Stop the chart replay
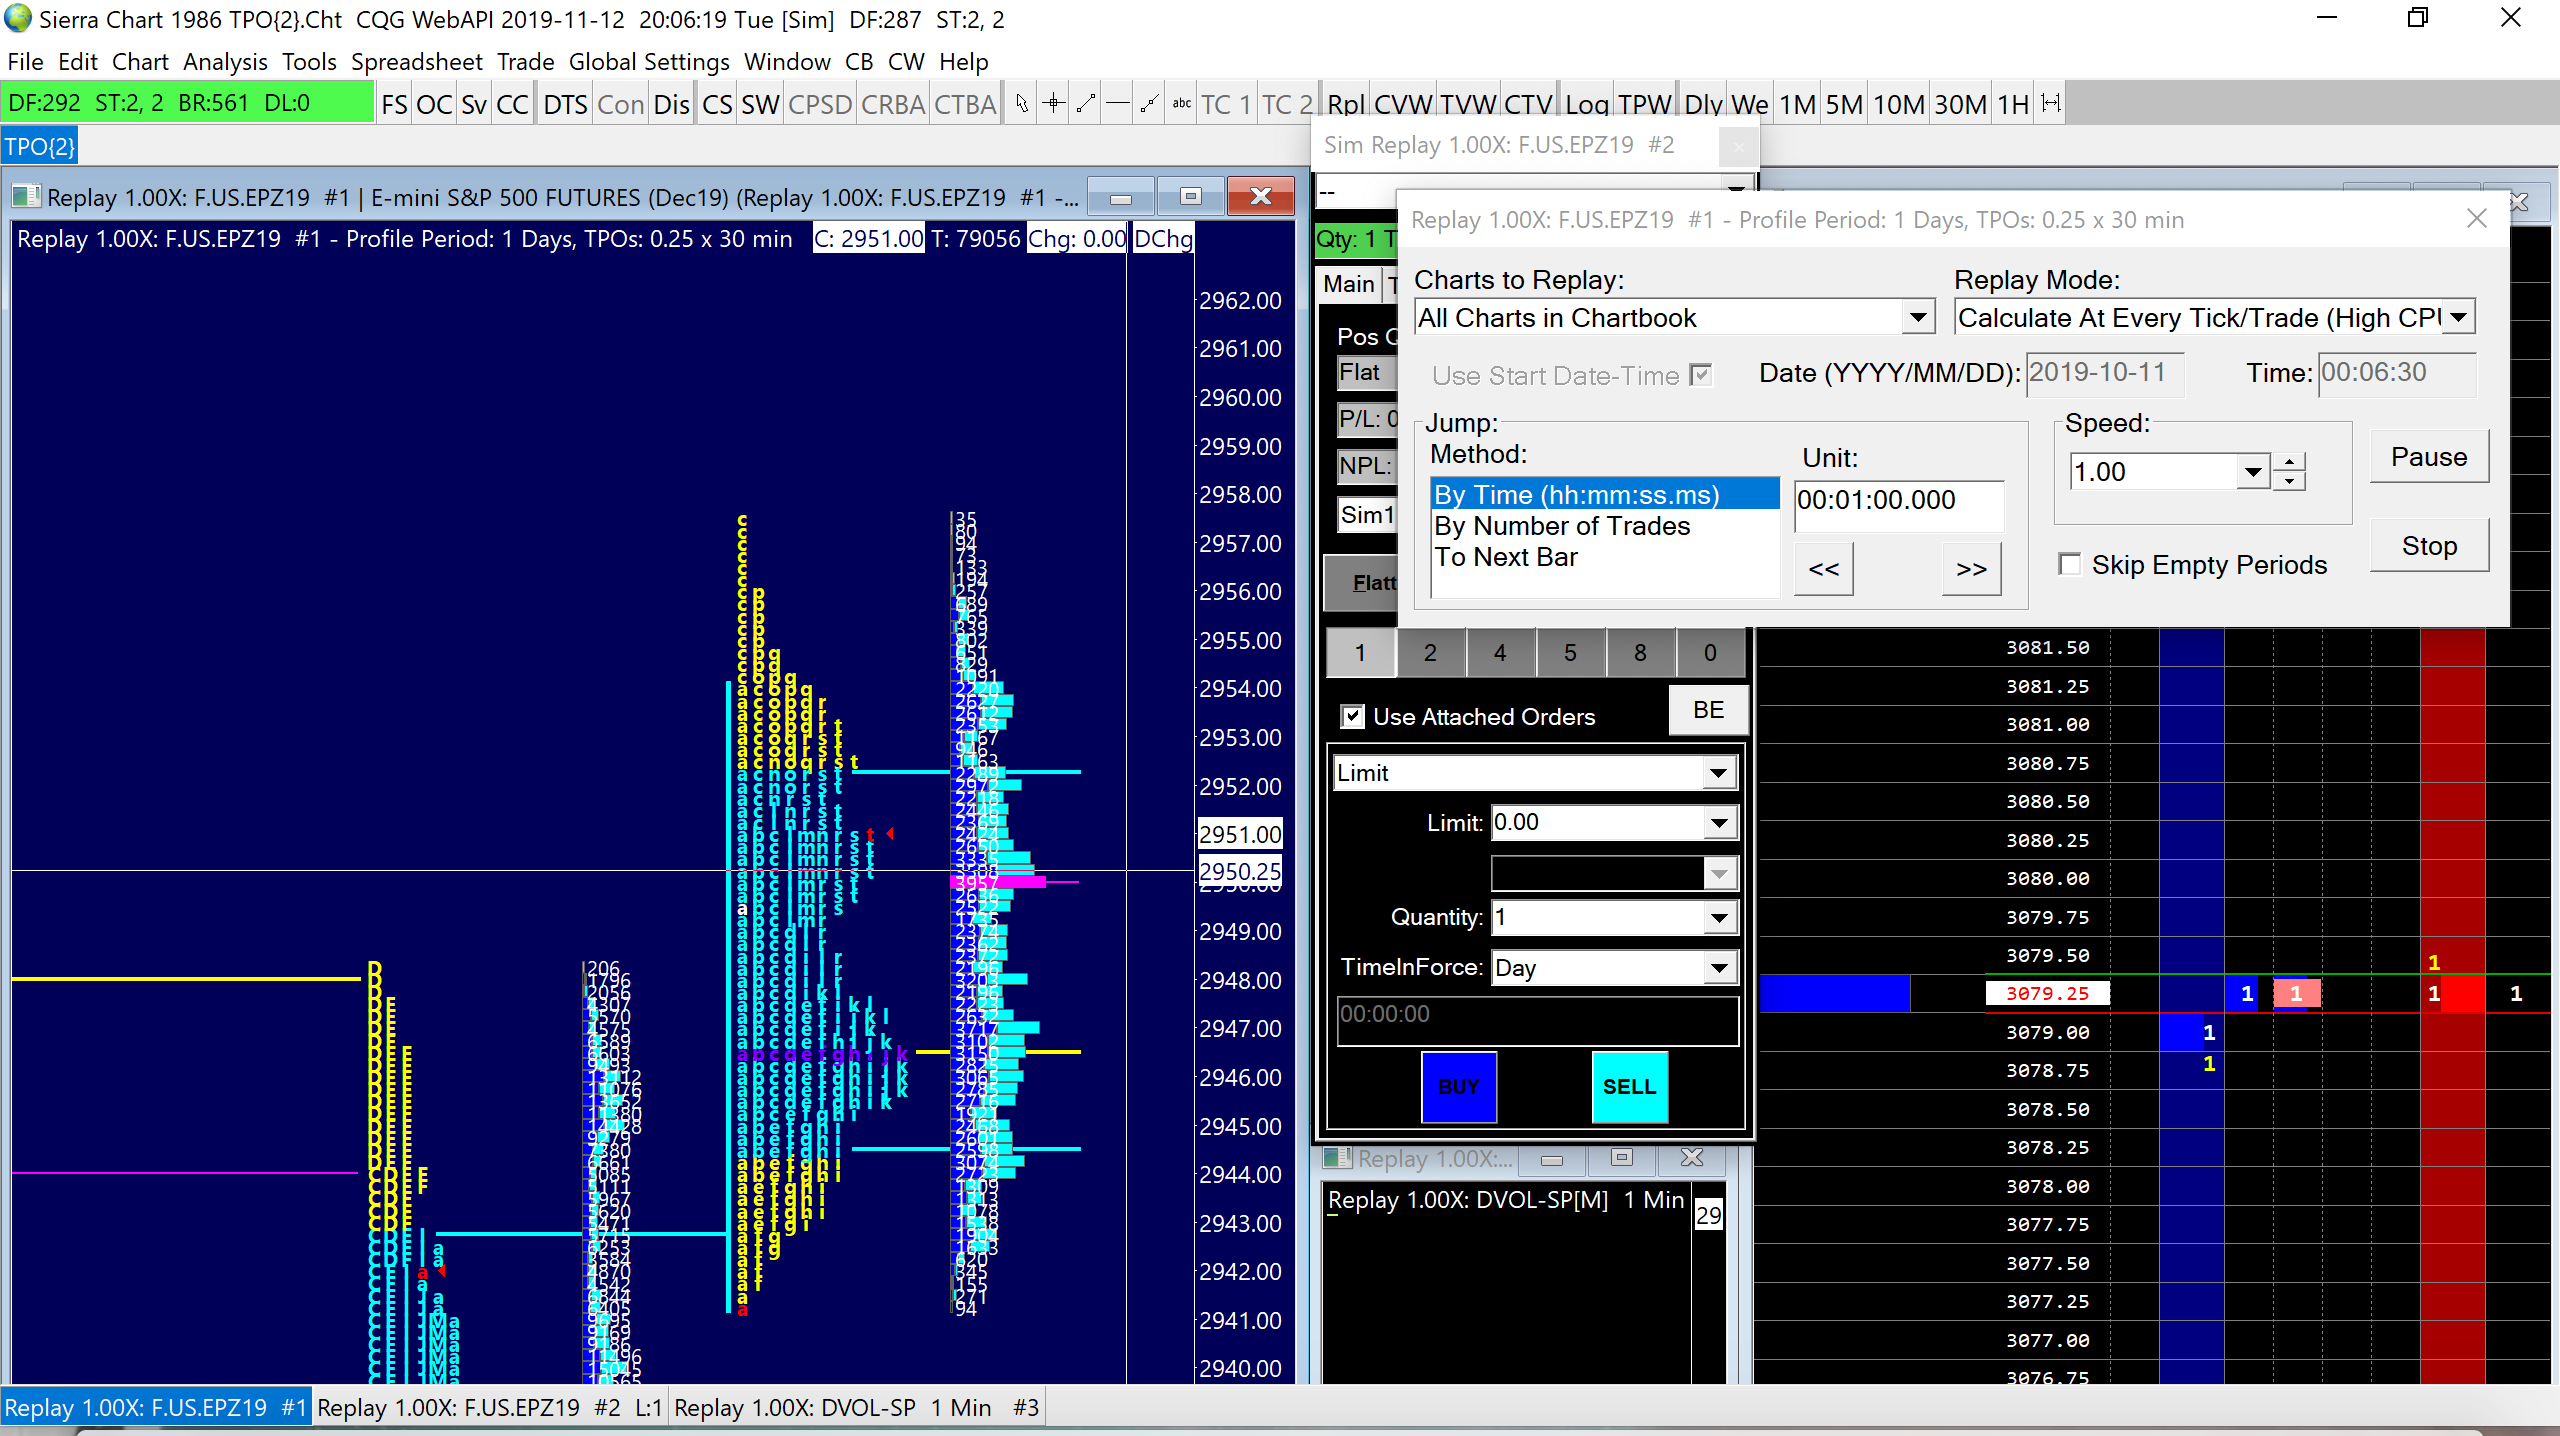 (2429, 546)
